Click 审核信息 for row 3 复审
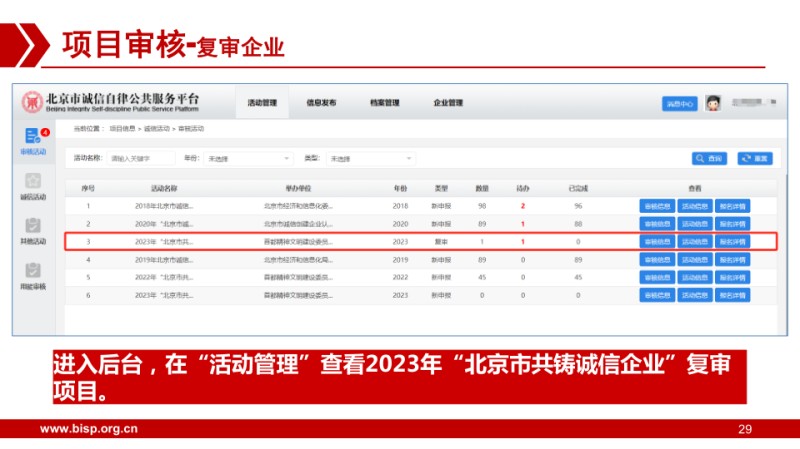 click(x=657, y=242)
